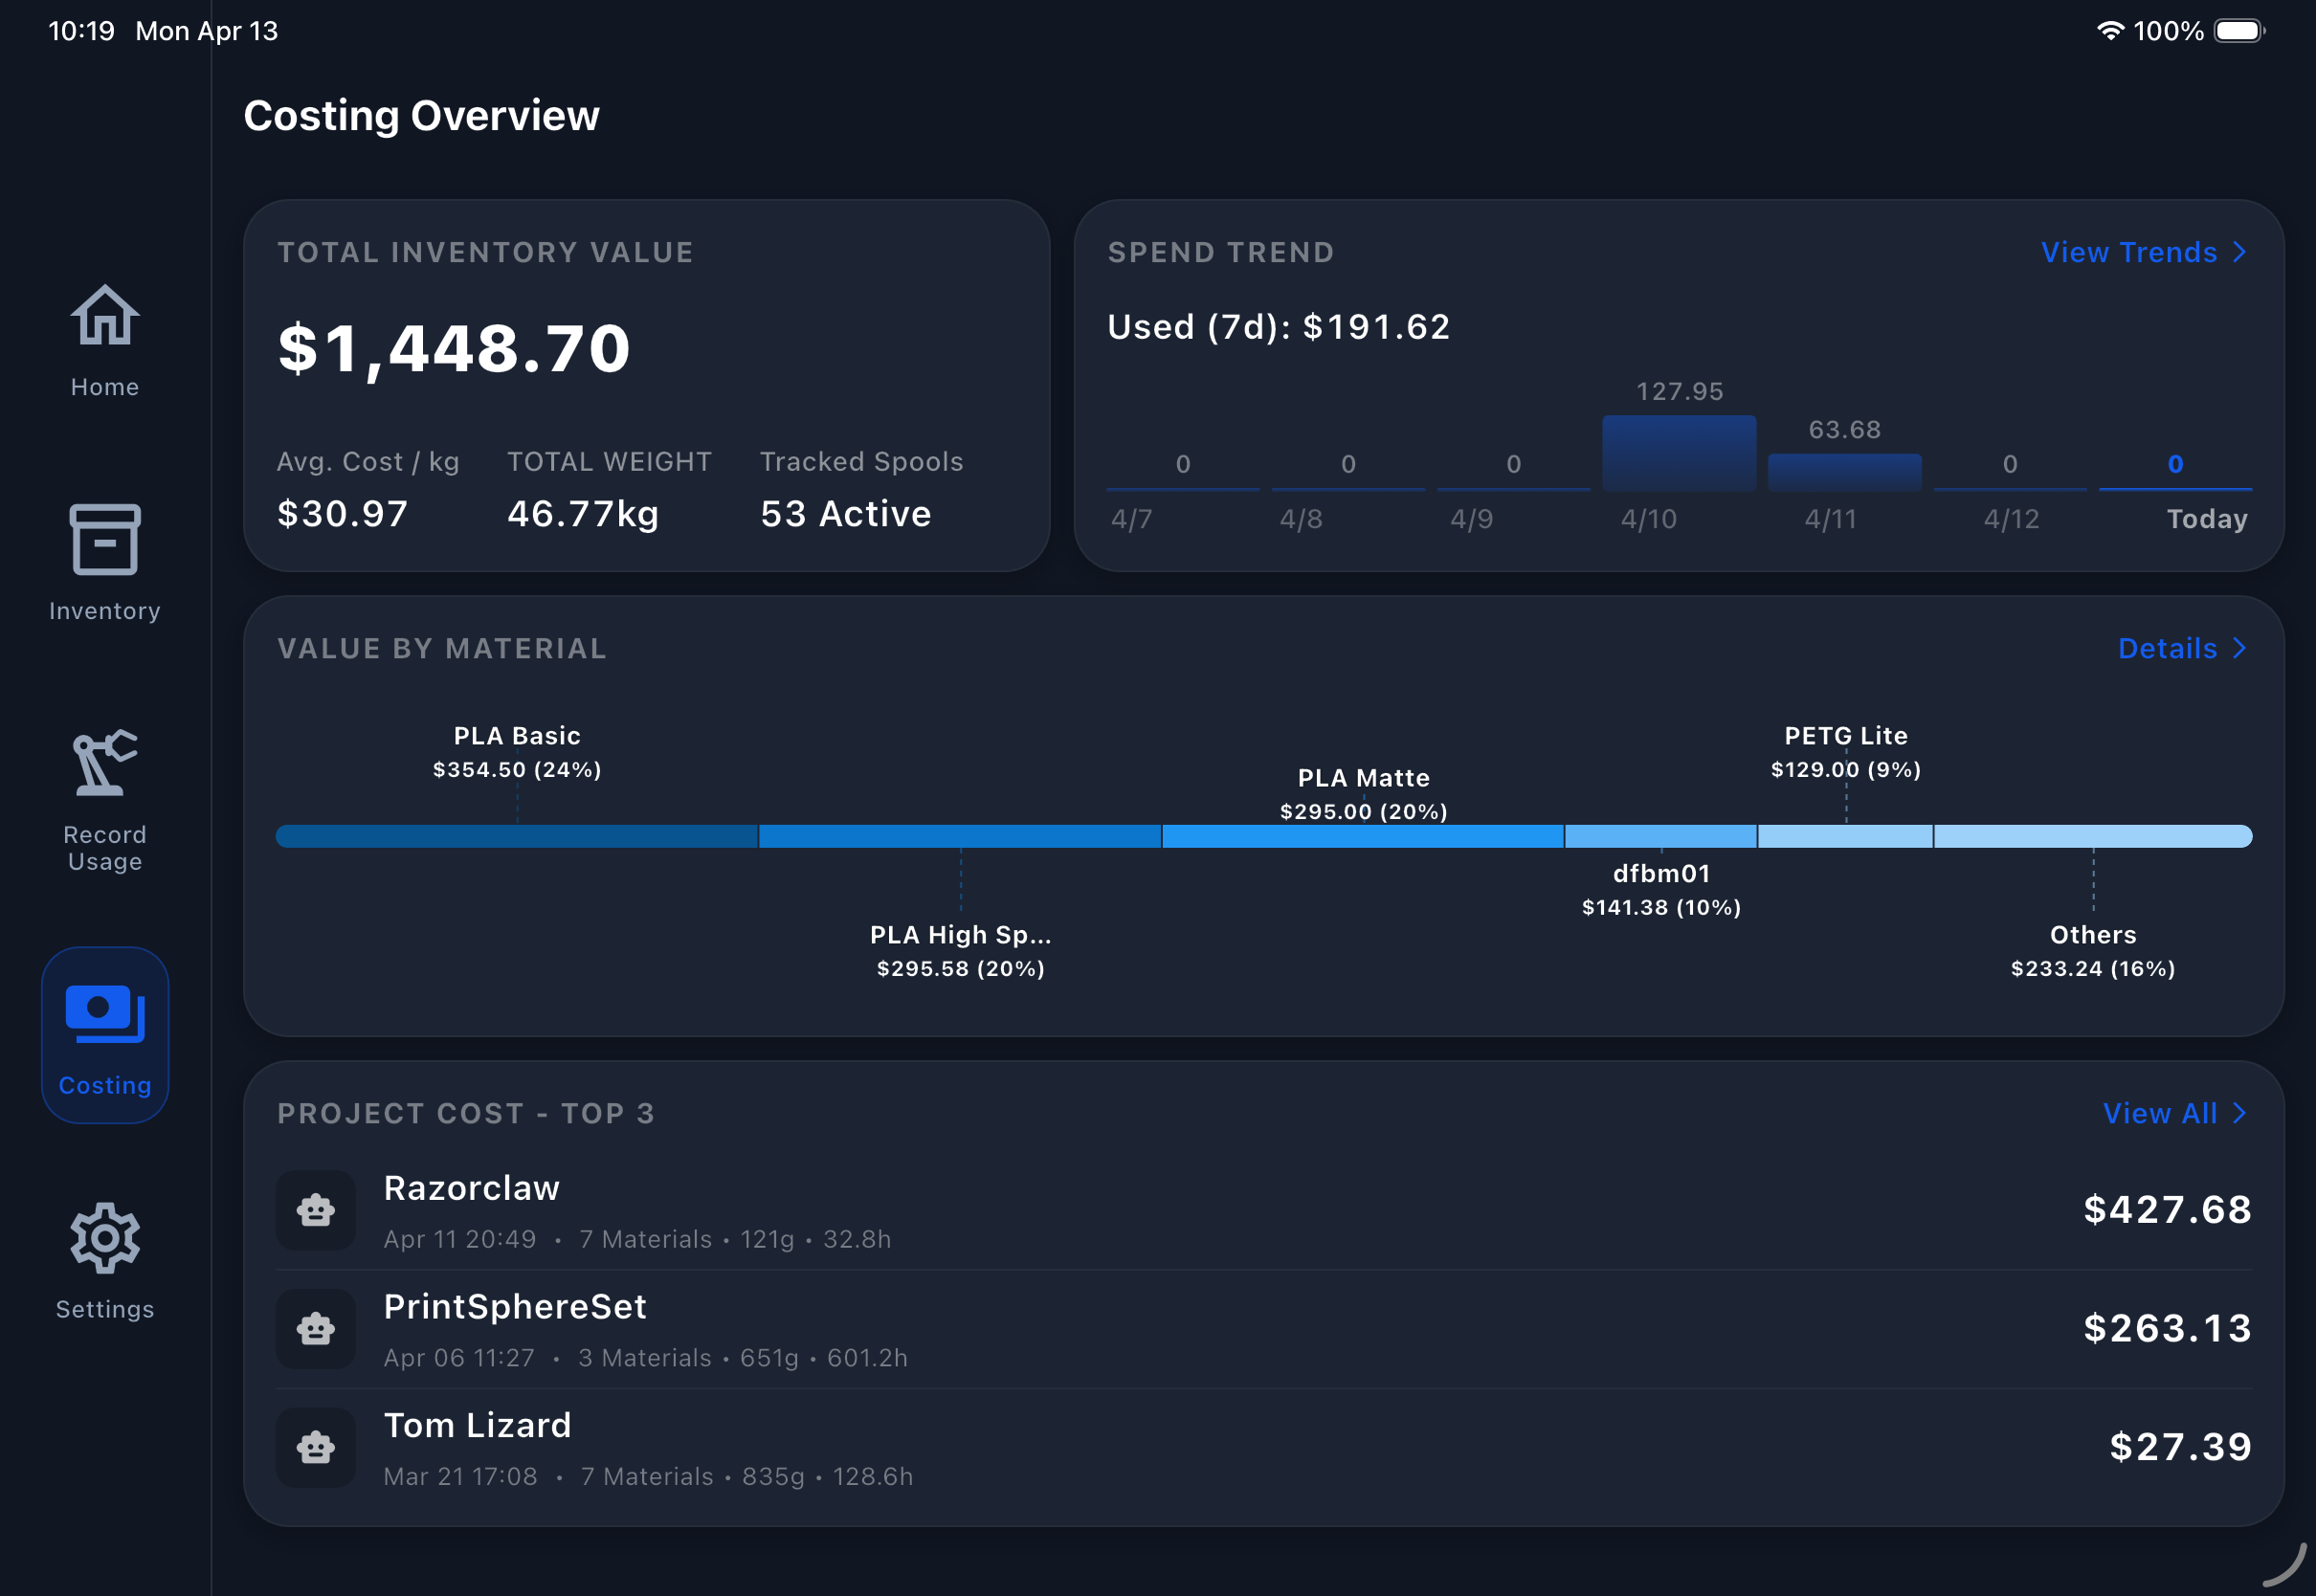Screen dimensions: 2316x1596
Task: Select the Others segment of material bar
Action: pos(2092,836)
